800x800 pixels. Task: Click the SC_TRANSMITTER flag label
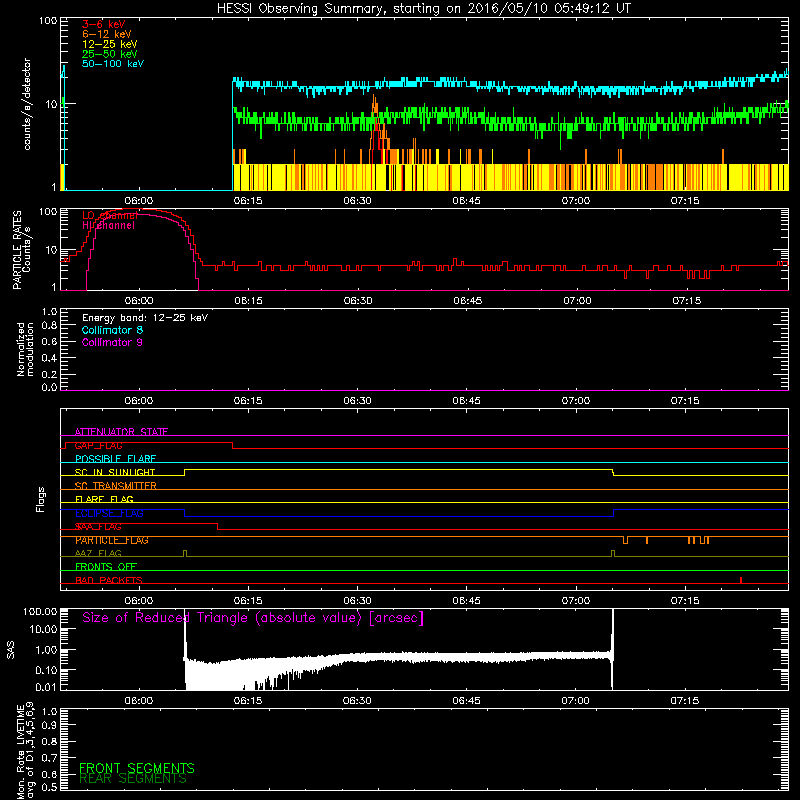coord(116,486)
